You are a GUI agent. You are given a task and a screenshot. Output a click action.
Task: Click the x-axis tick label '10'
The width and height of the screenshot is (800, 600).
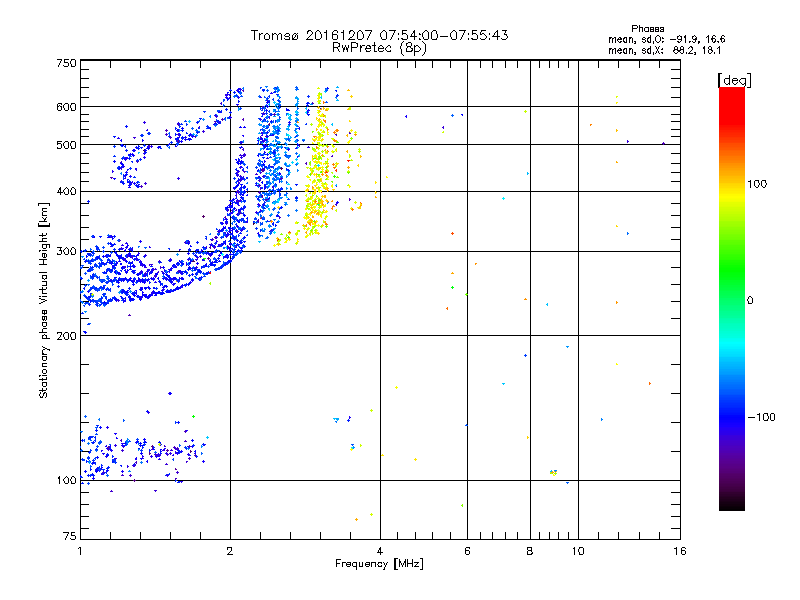578,551
